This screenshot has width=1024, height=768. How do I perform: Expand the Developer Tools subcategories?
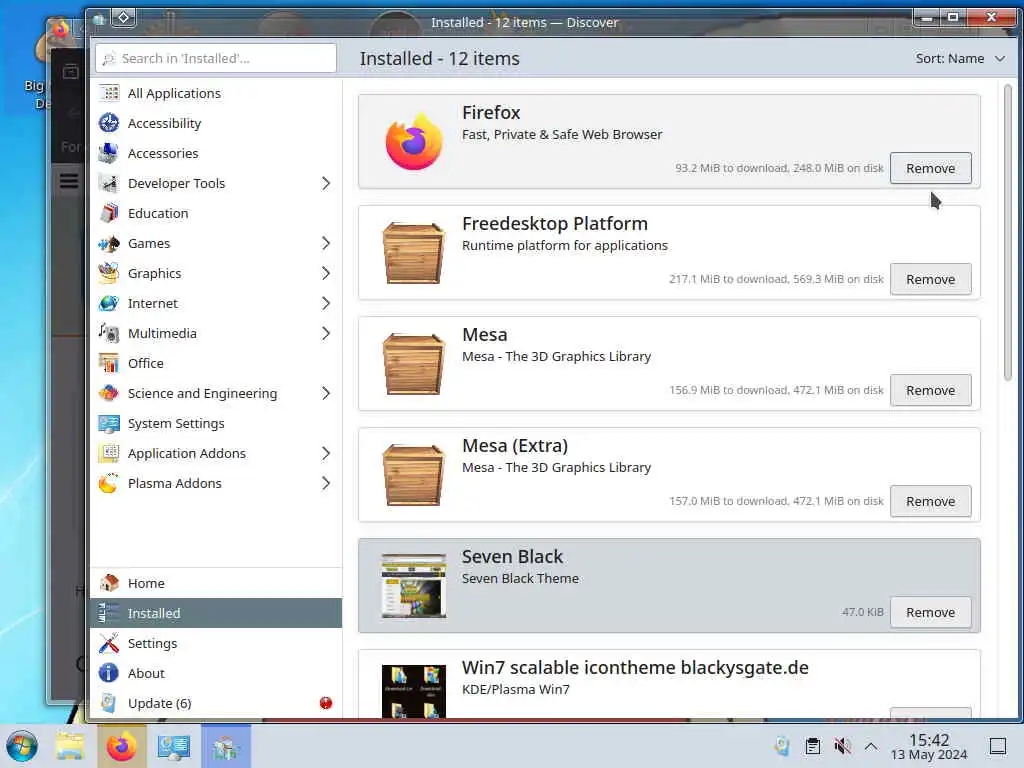(x=326, y=184)
